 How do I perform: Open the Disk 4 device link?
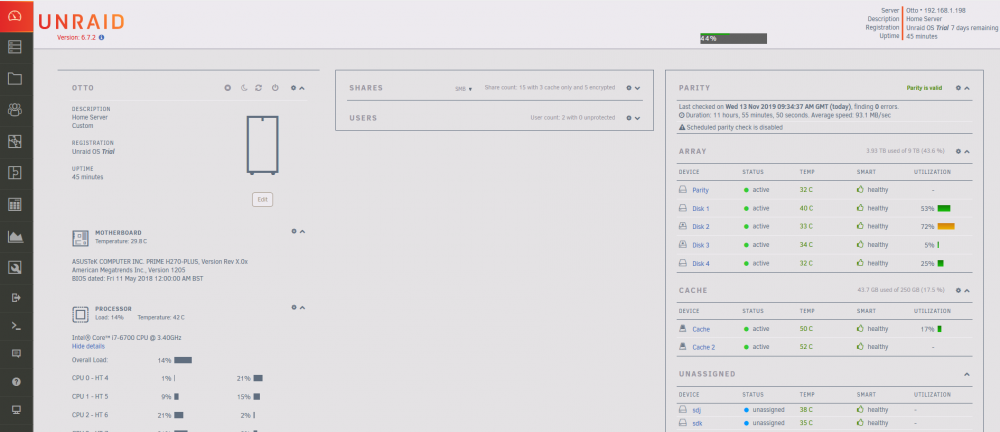point(701,264)
